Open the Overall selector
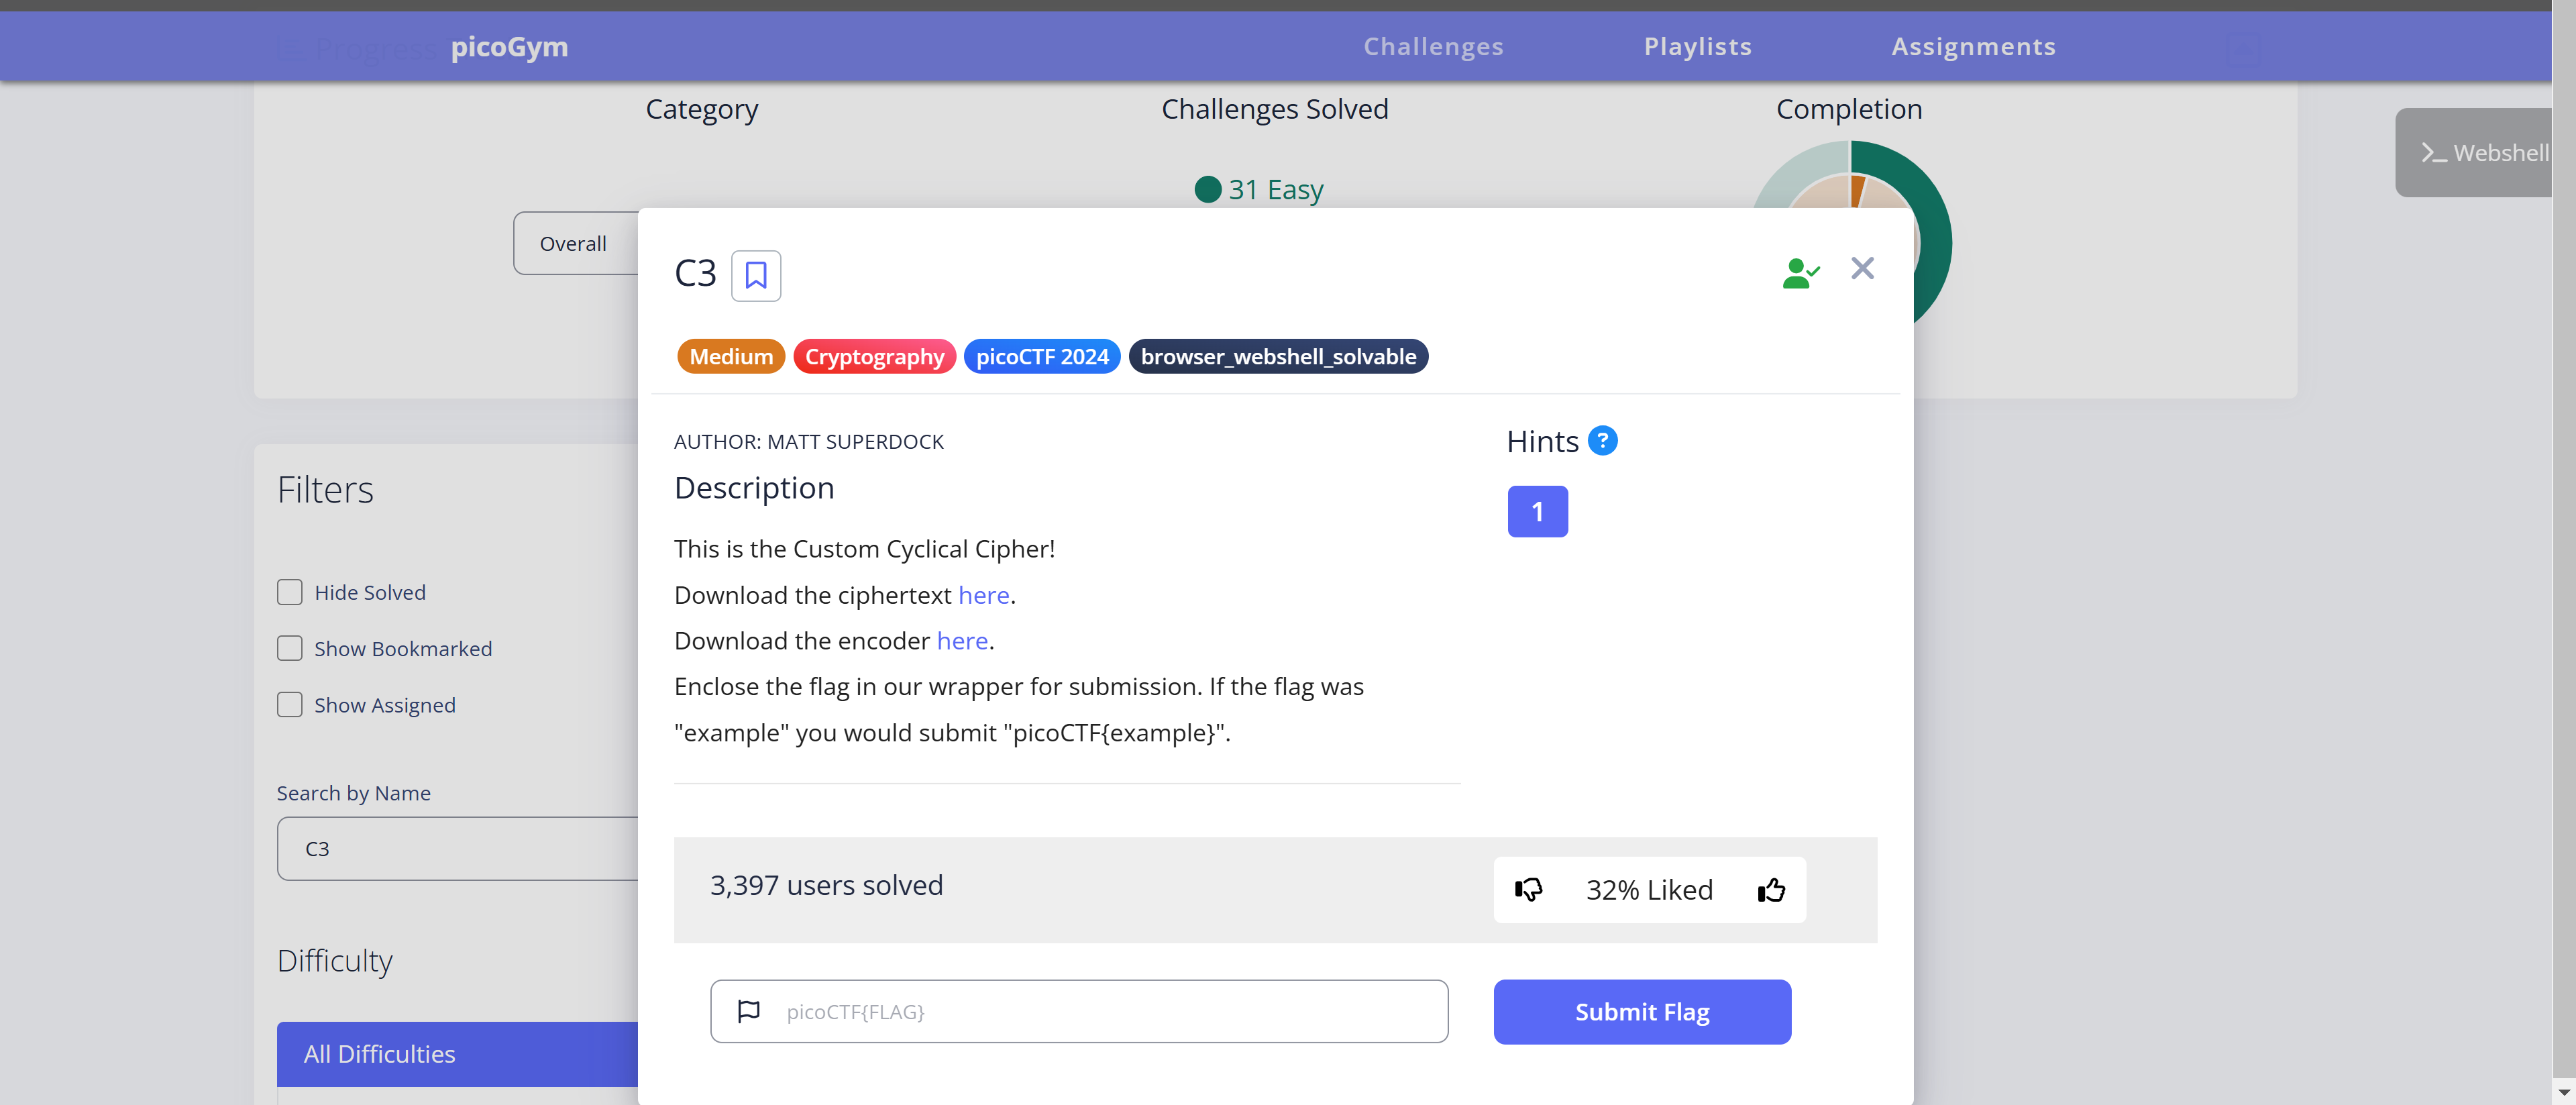Viewport: 2576px width, 1105px height. (573, 242)
